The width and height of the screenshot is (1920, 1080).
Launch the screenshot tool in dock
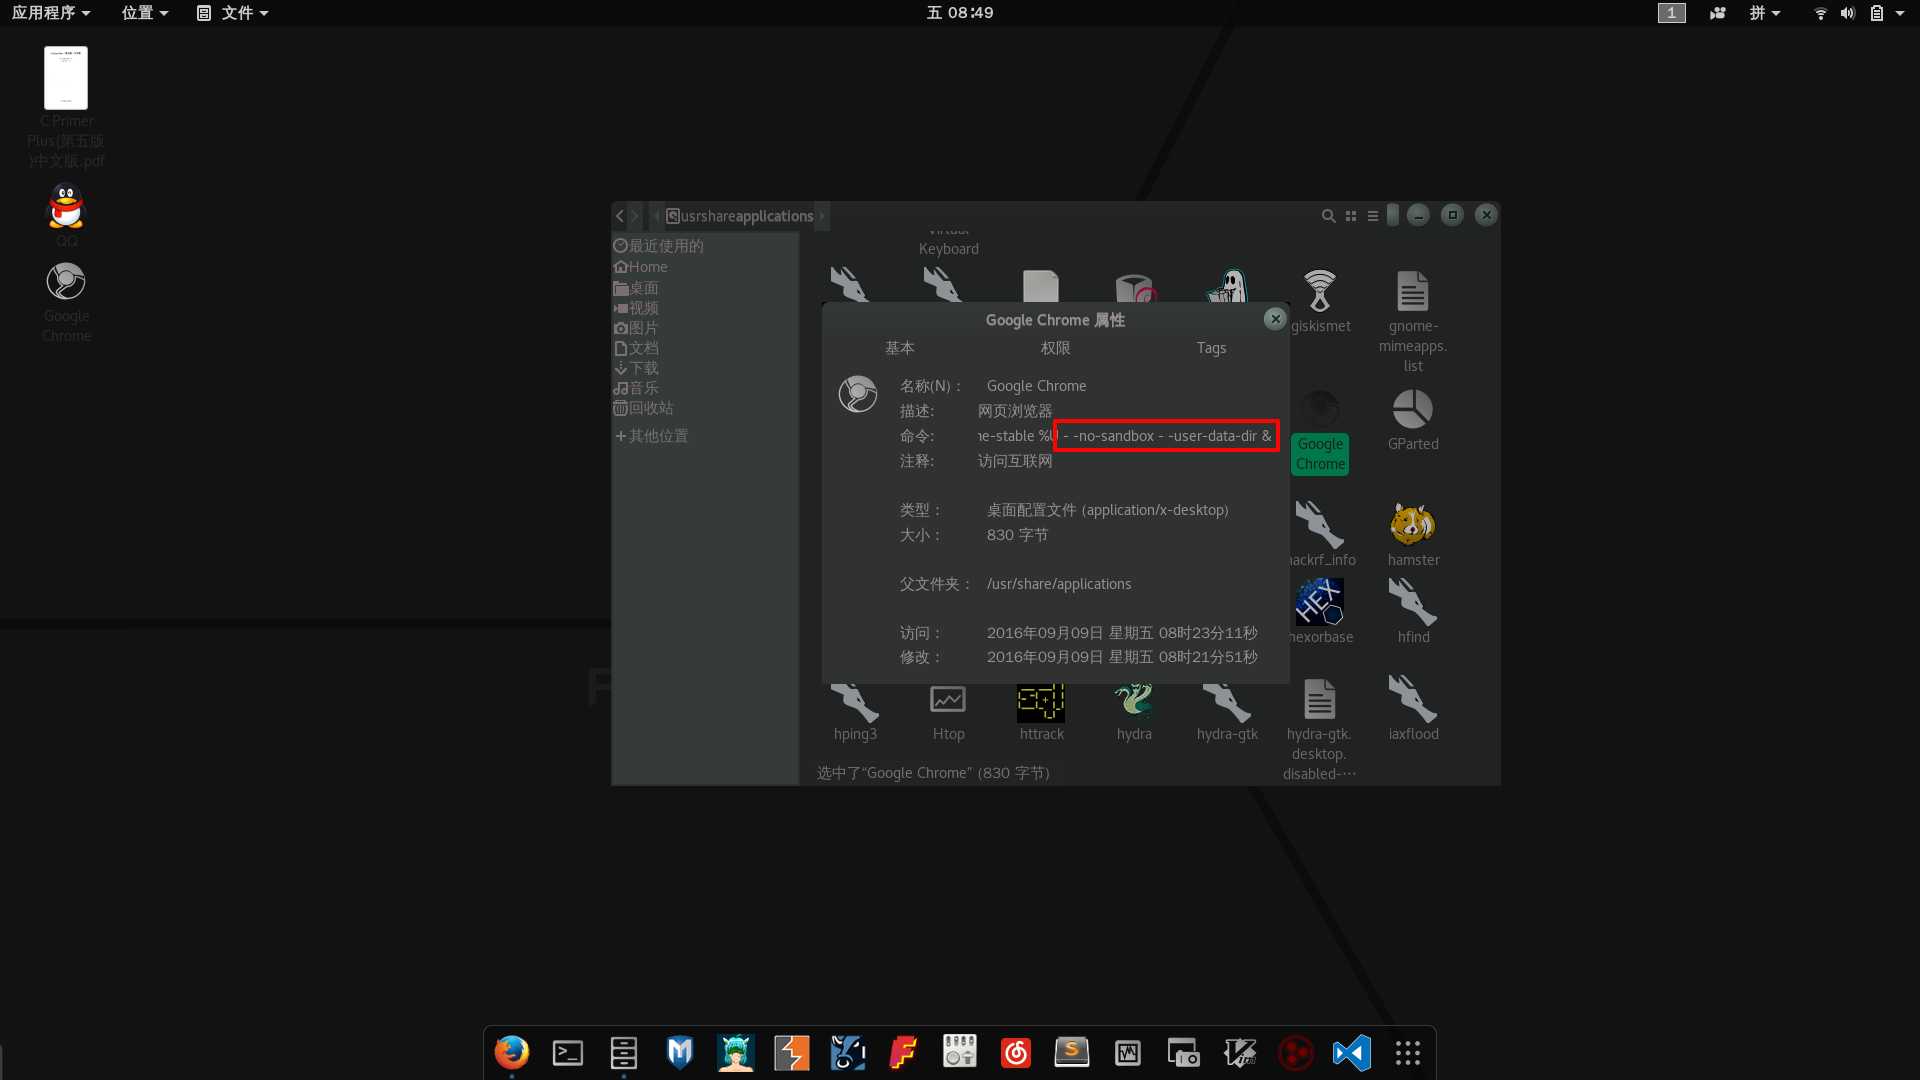(1184, 1052)
